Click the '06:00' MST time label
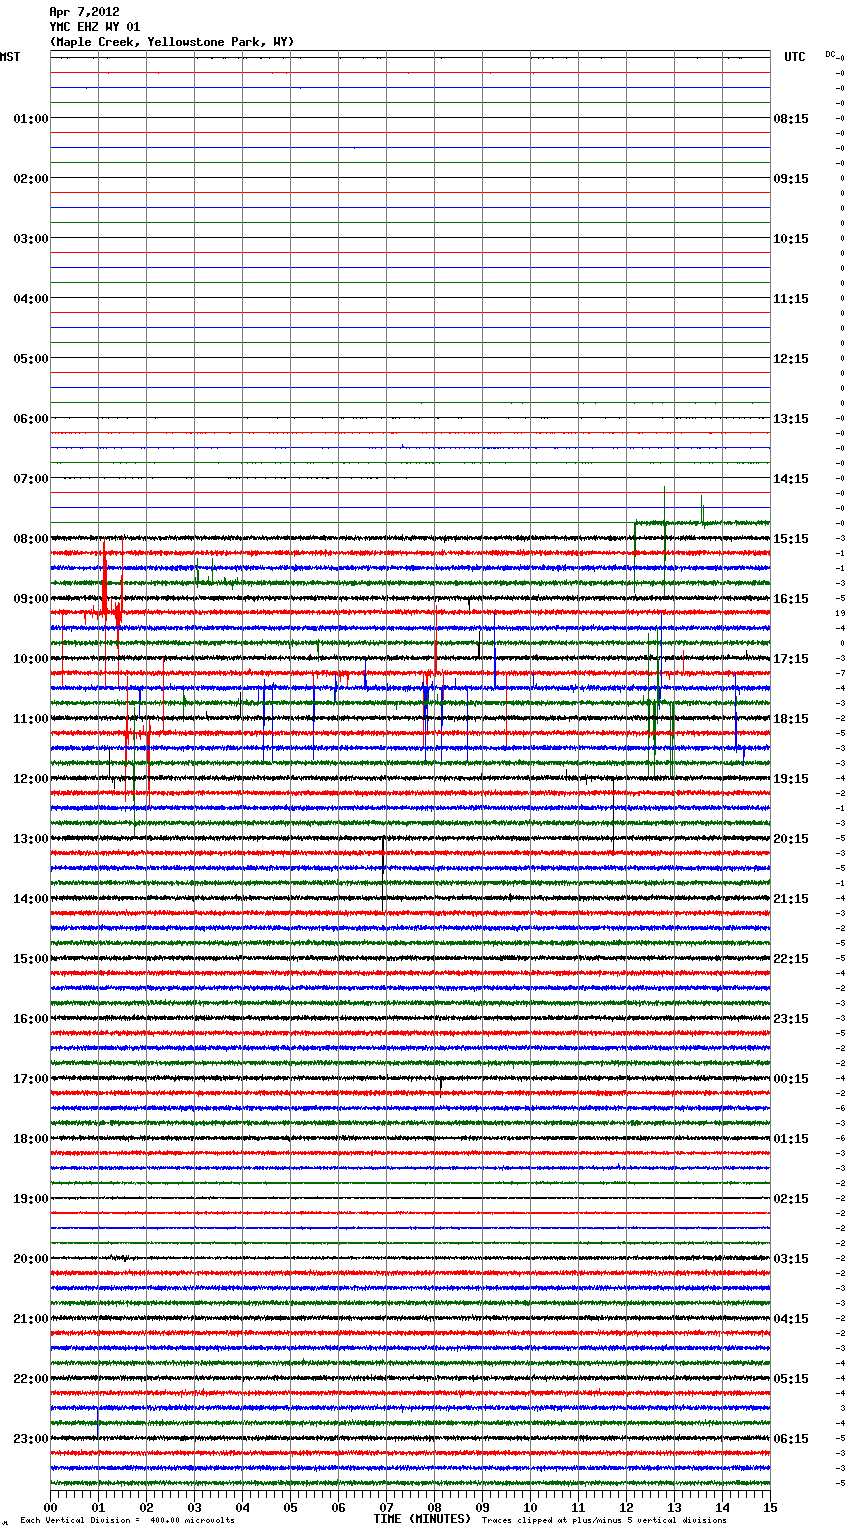Screen dimensions: 850x1534 point(31,419)
